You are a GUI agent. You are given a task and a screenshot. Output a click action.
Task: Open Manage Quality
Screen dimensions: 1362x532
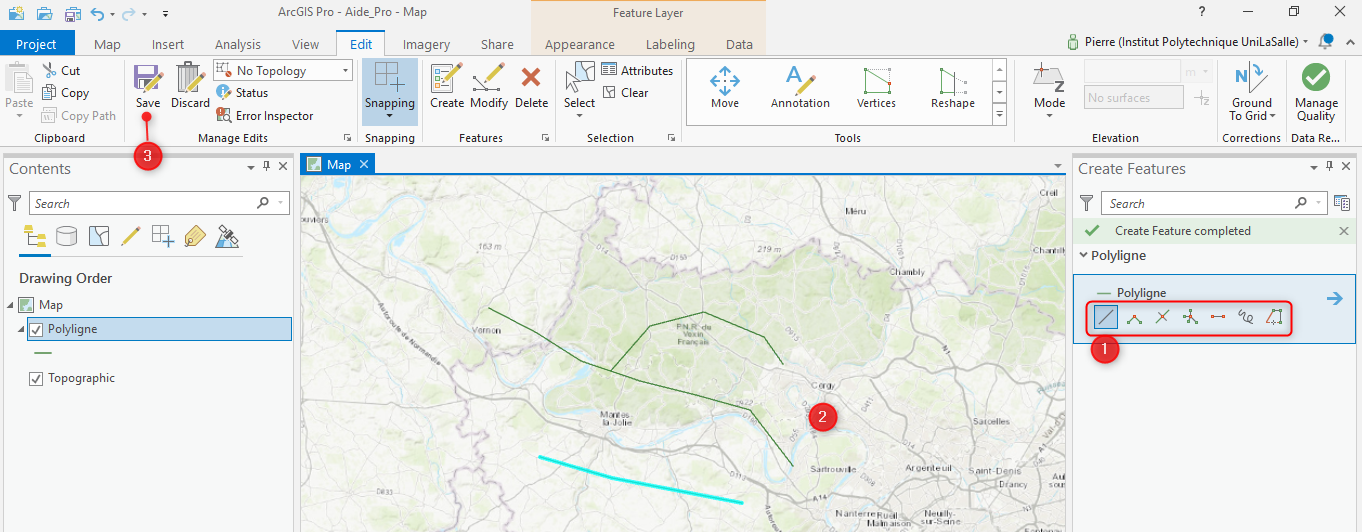pos(1316,90)
